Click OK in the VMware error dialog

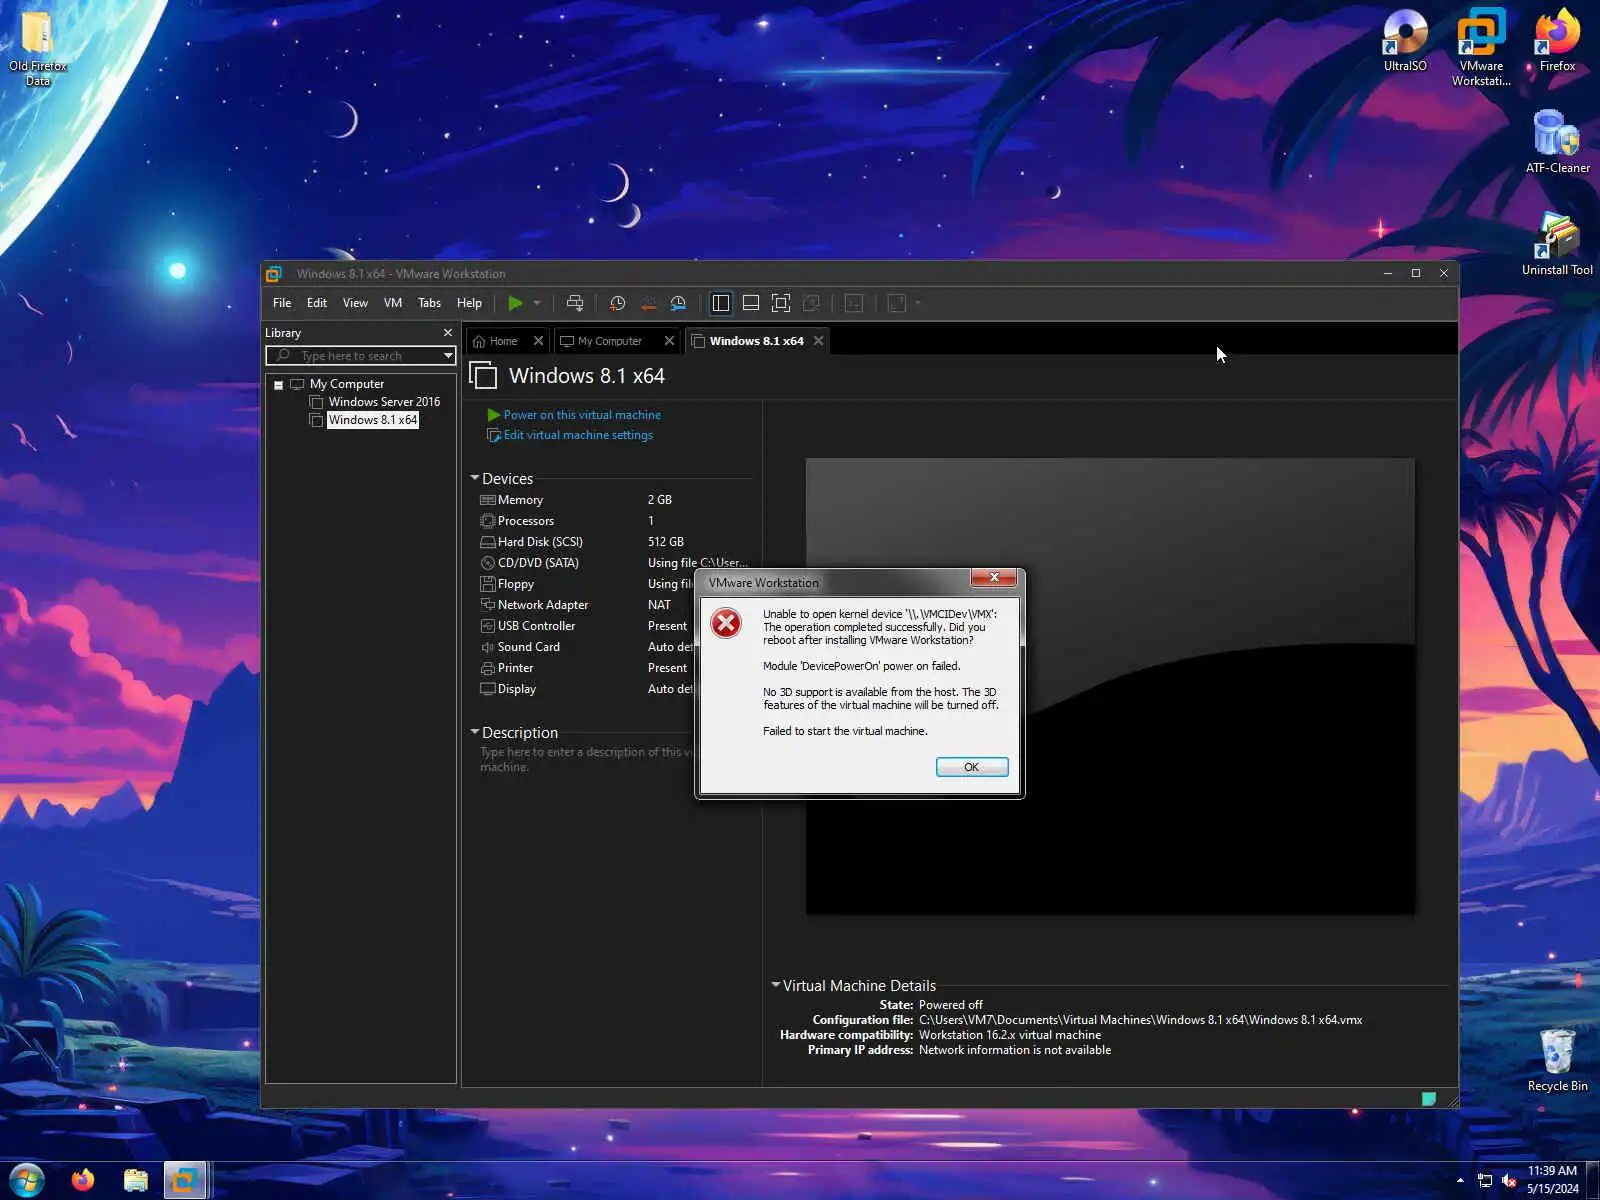972,767
